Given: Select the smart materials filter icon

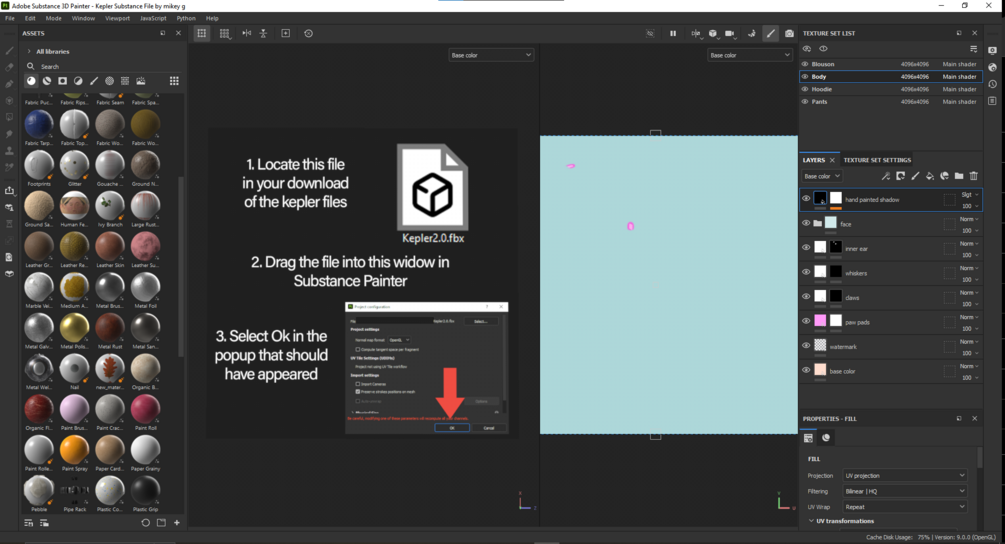Looking at the screenshot, I should (47, 81).
